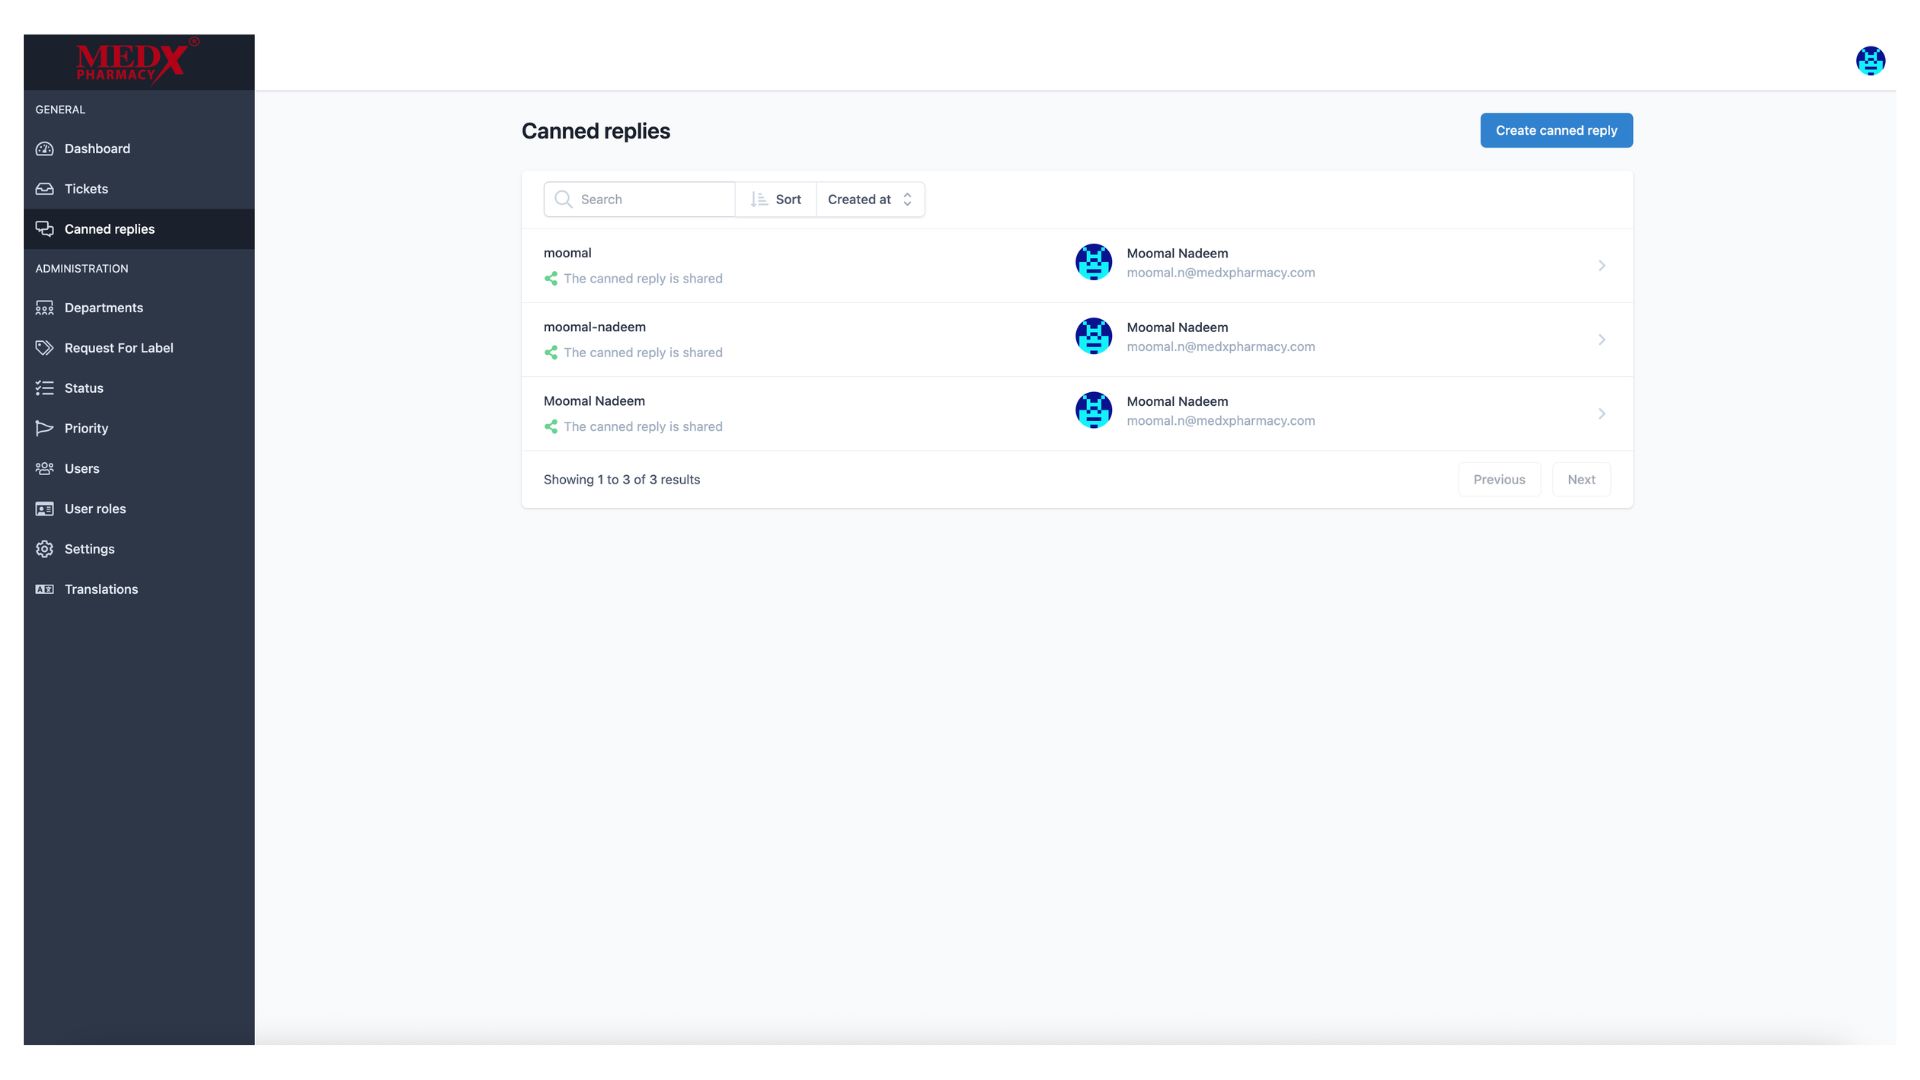Screen dimensions: 1920x1080
Task: Expand the moomal-nadeem row chevron
Action: pos(1601,340)
